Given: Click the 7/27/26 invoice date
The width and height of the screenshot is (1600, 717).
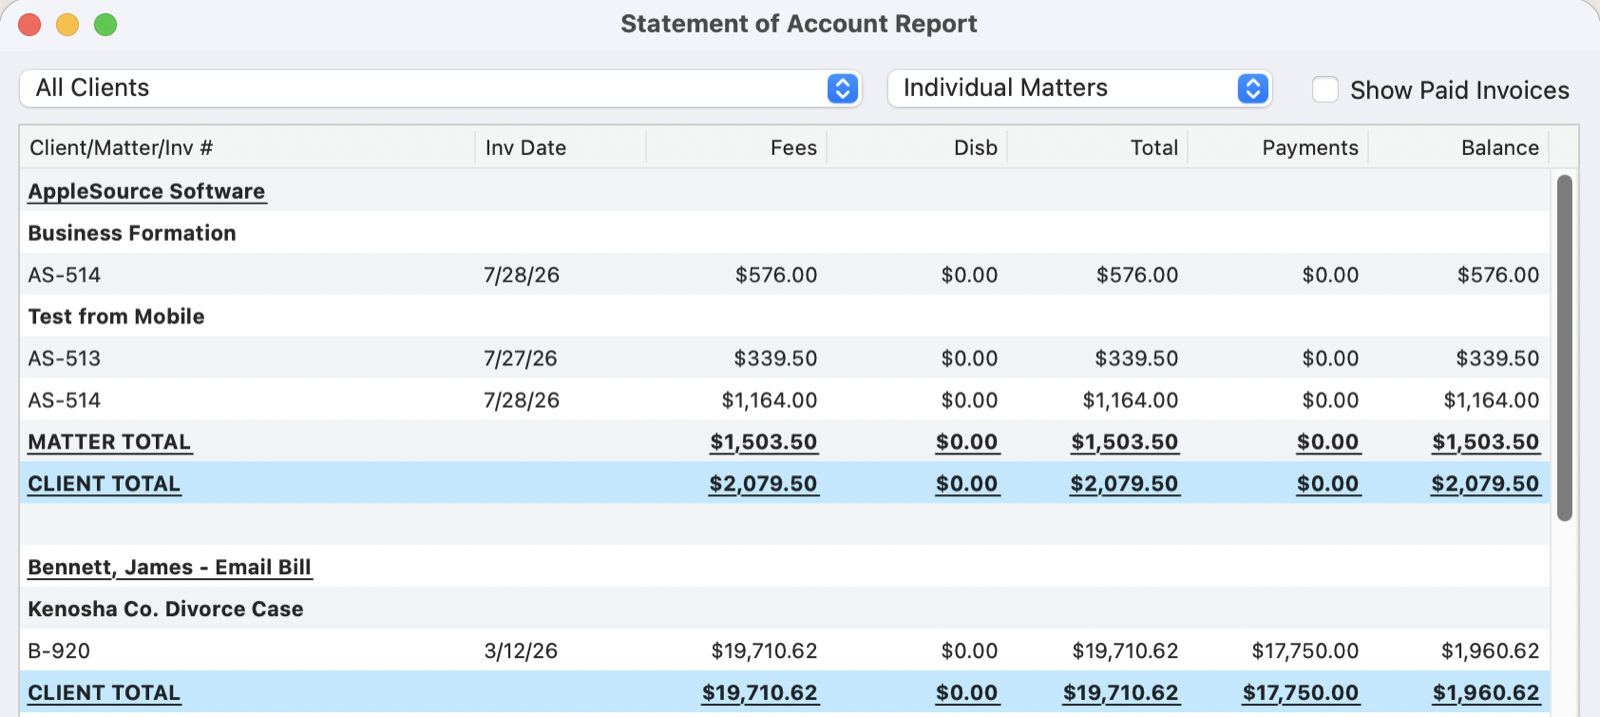Looking at the screenshot, I should (520, 358).
